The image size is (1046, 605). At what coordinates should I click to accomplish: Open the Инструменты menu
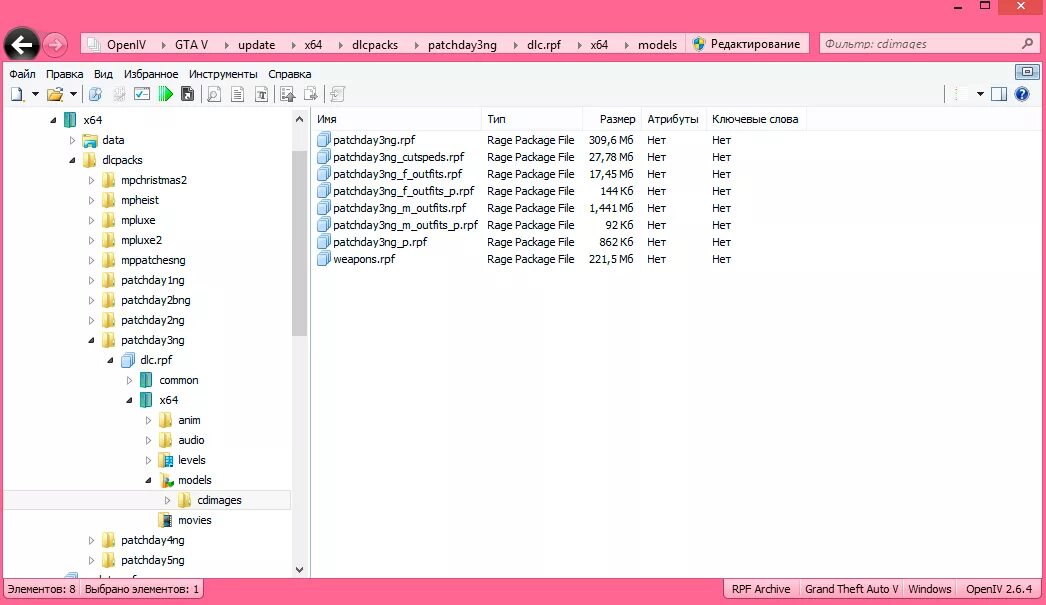click(223, 74)
